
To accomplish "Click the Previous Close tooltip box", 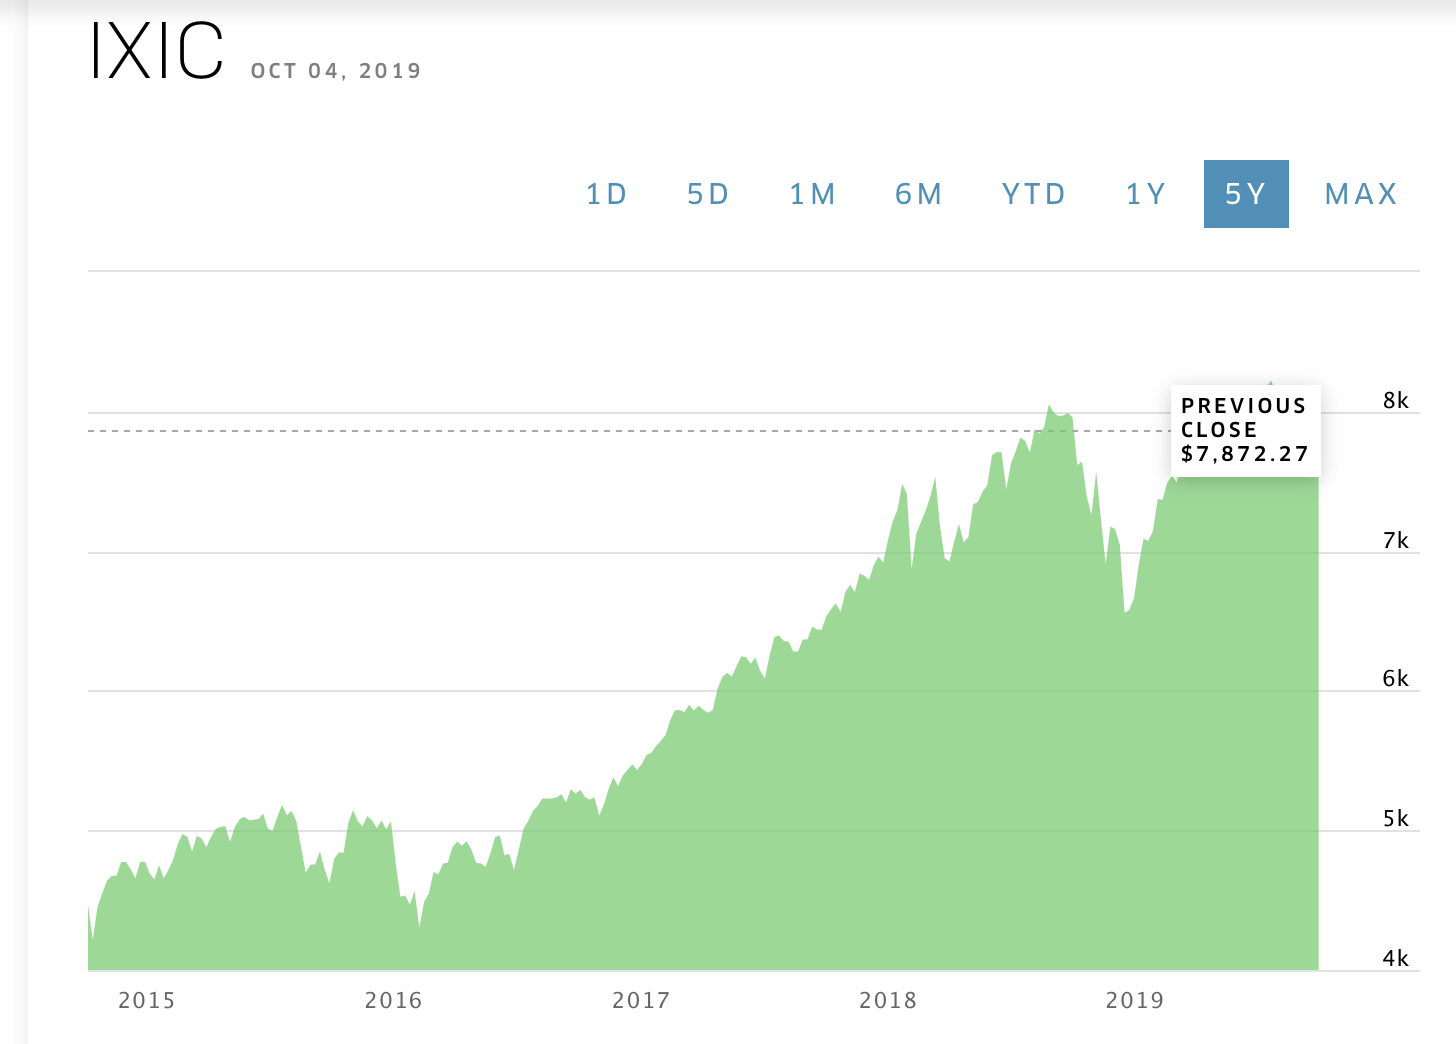I will [x=1246, y=430].
